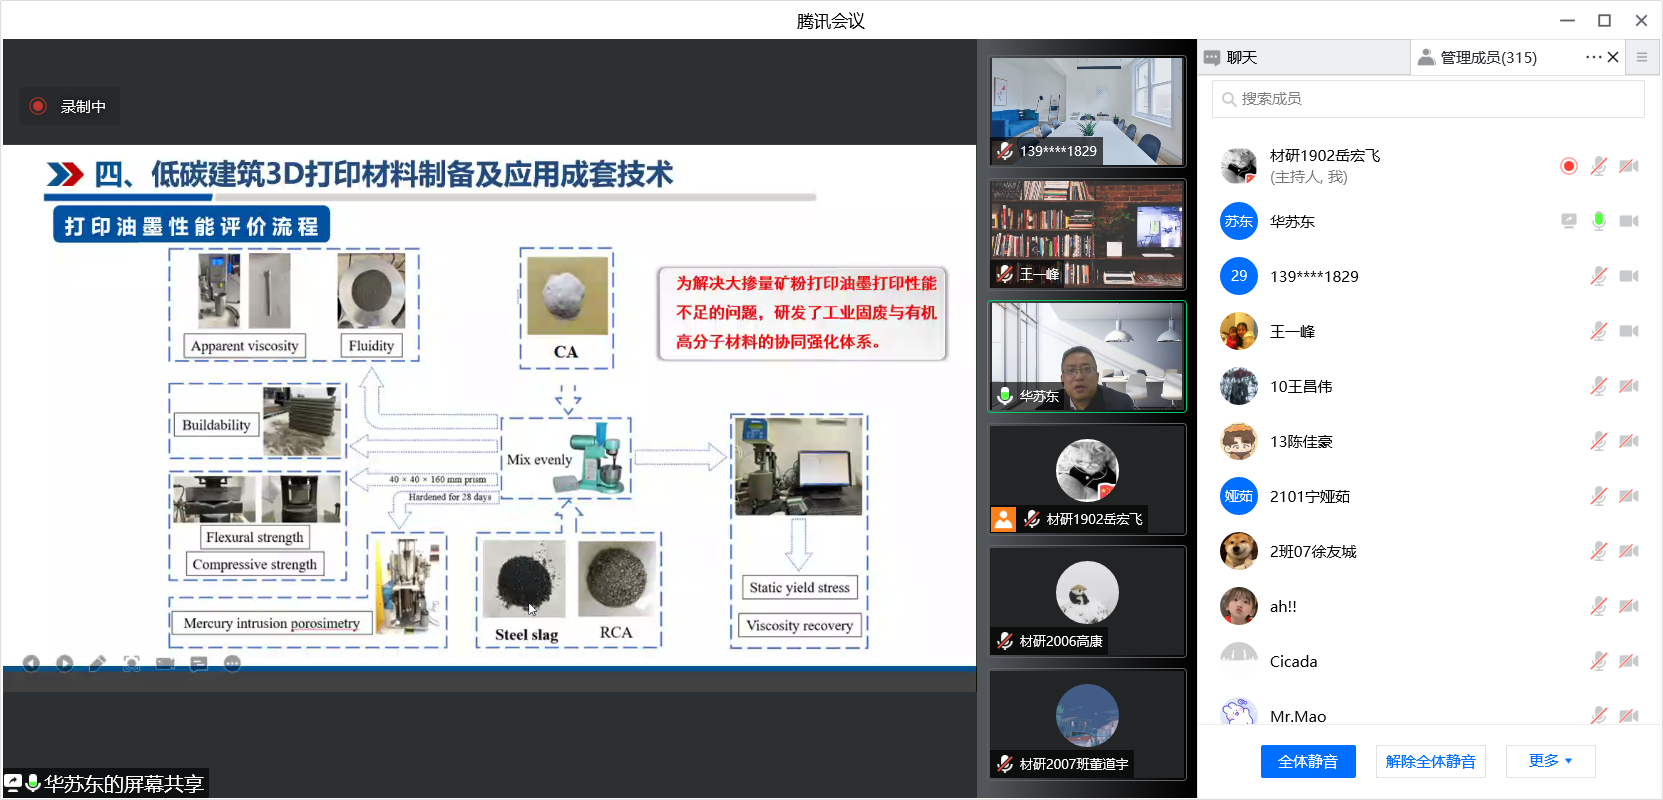Click the slideshow camera icon
The width and height of the screenshot is (1663, 800).
coord(165,663)
